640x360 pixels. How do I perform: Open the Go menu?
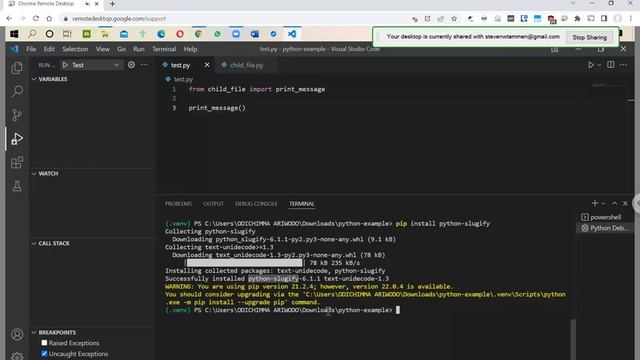pos(121,49)
